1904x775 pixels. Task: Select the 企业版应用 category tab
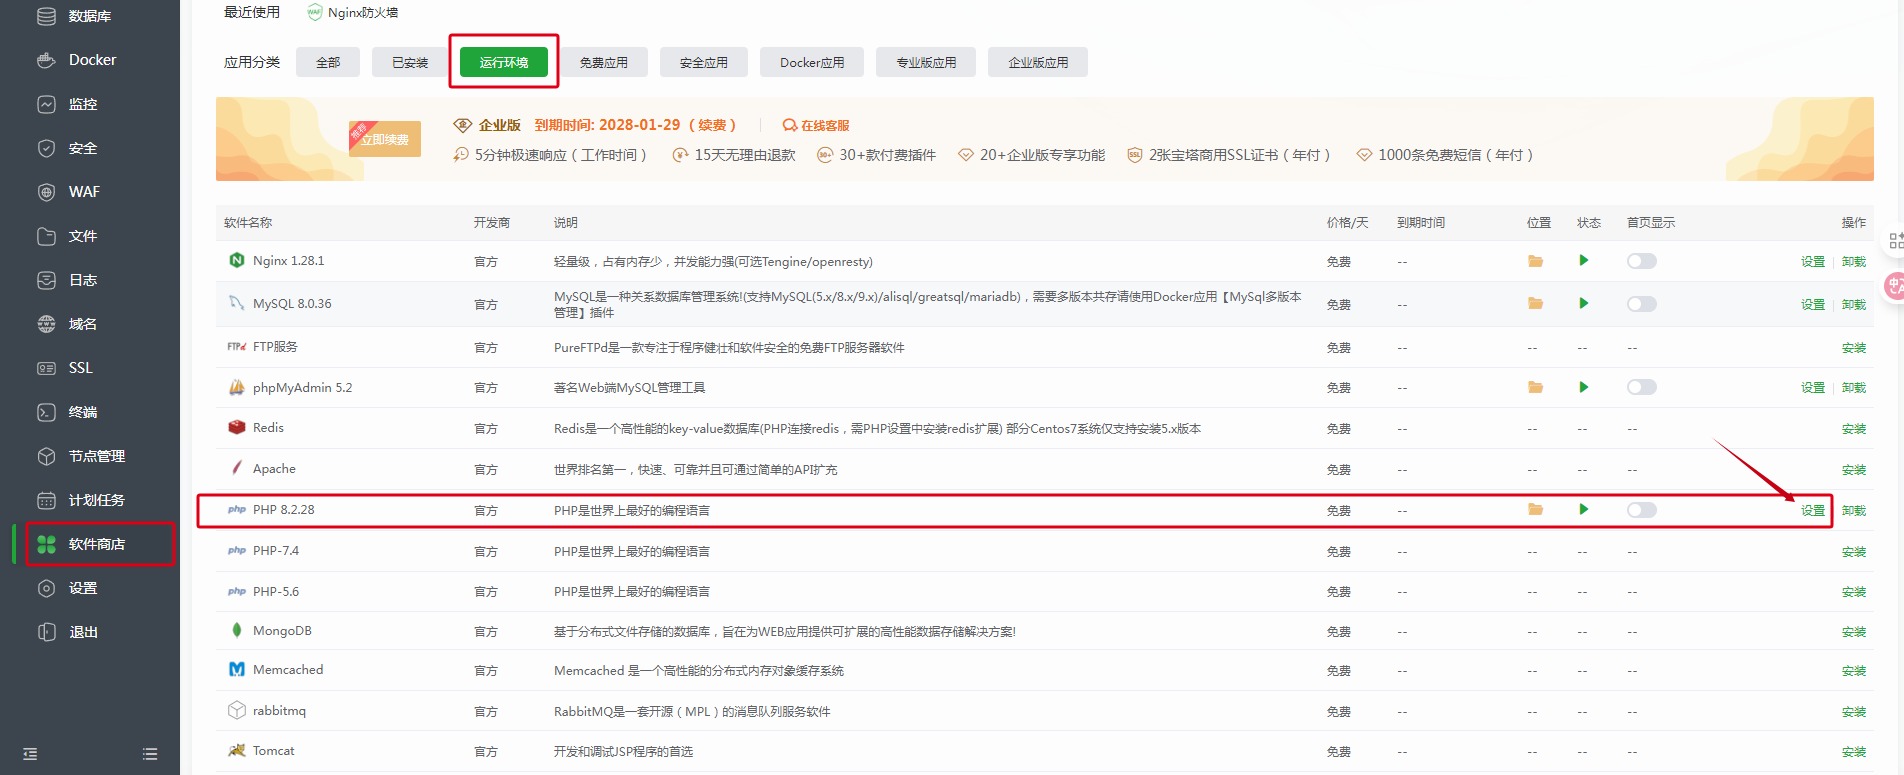click(1038, 62)
